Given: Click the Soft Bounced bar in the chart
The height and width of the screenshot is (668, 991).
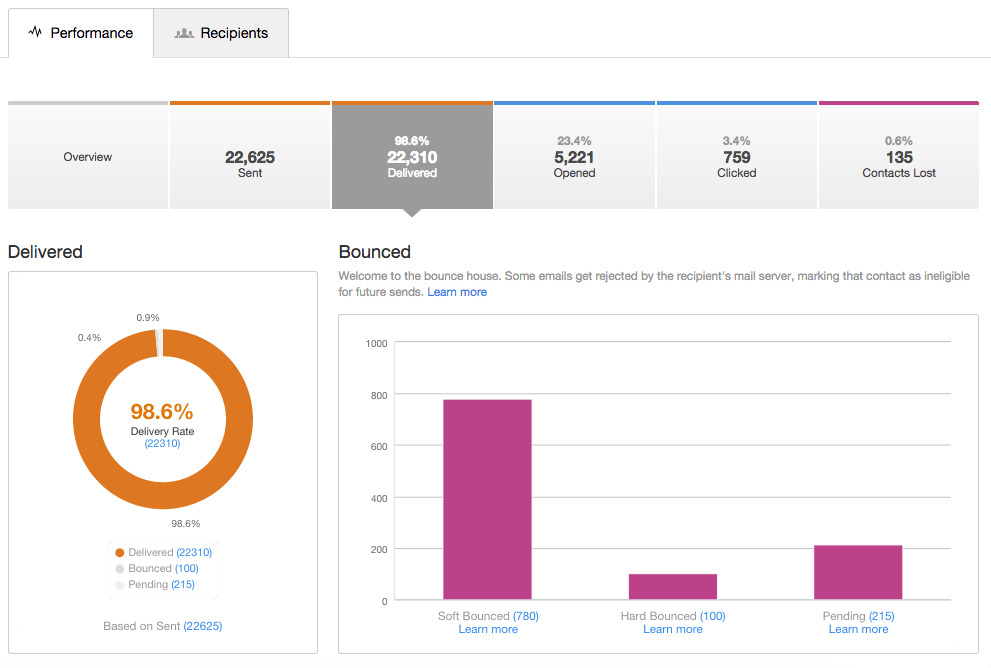Looking at the screenshot, I should (x=487, y=500).
